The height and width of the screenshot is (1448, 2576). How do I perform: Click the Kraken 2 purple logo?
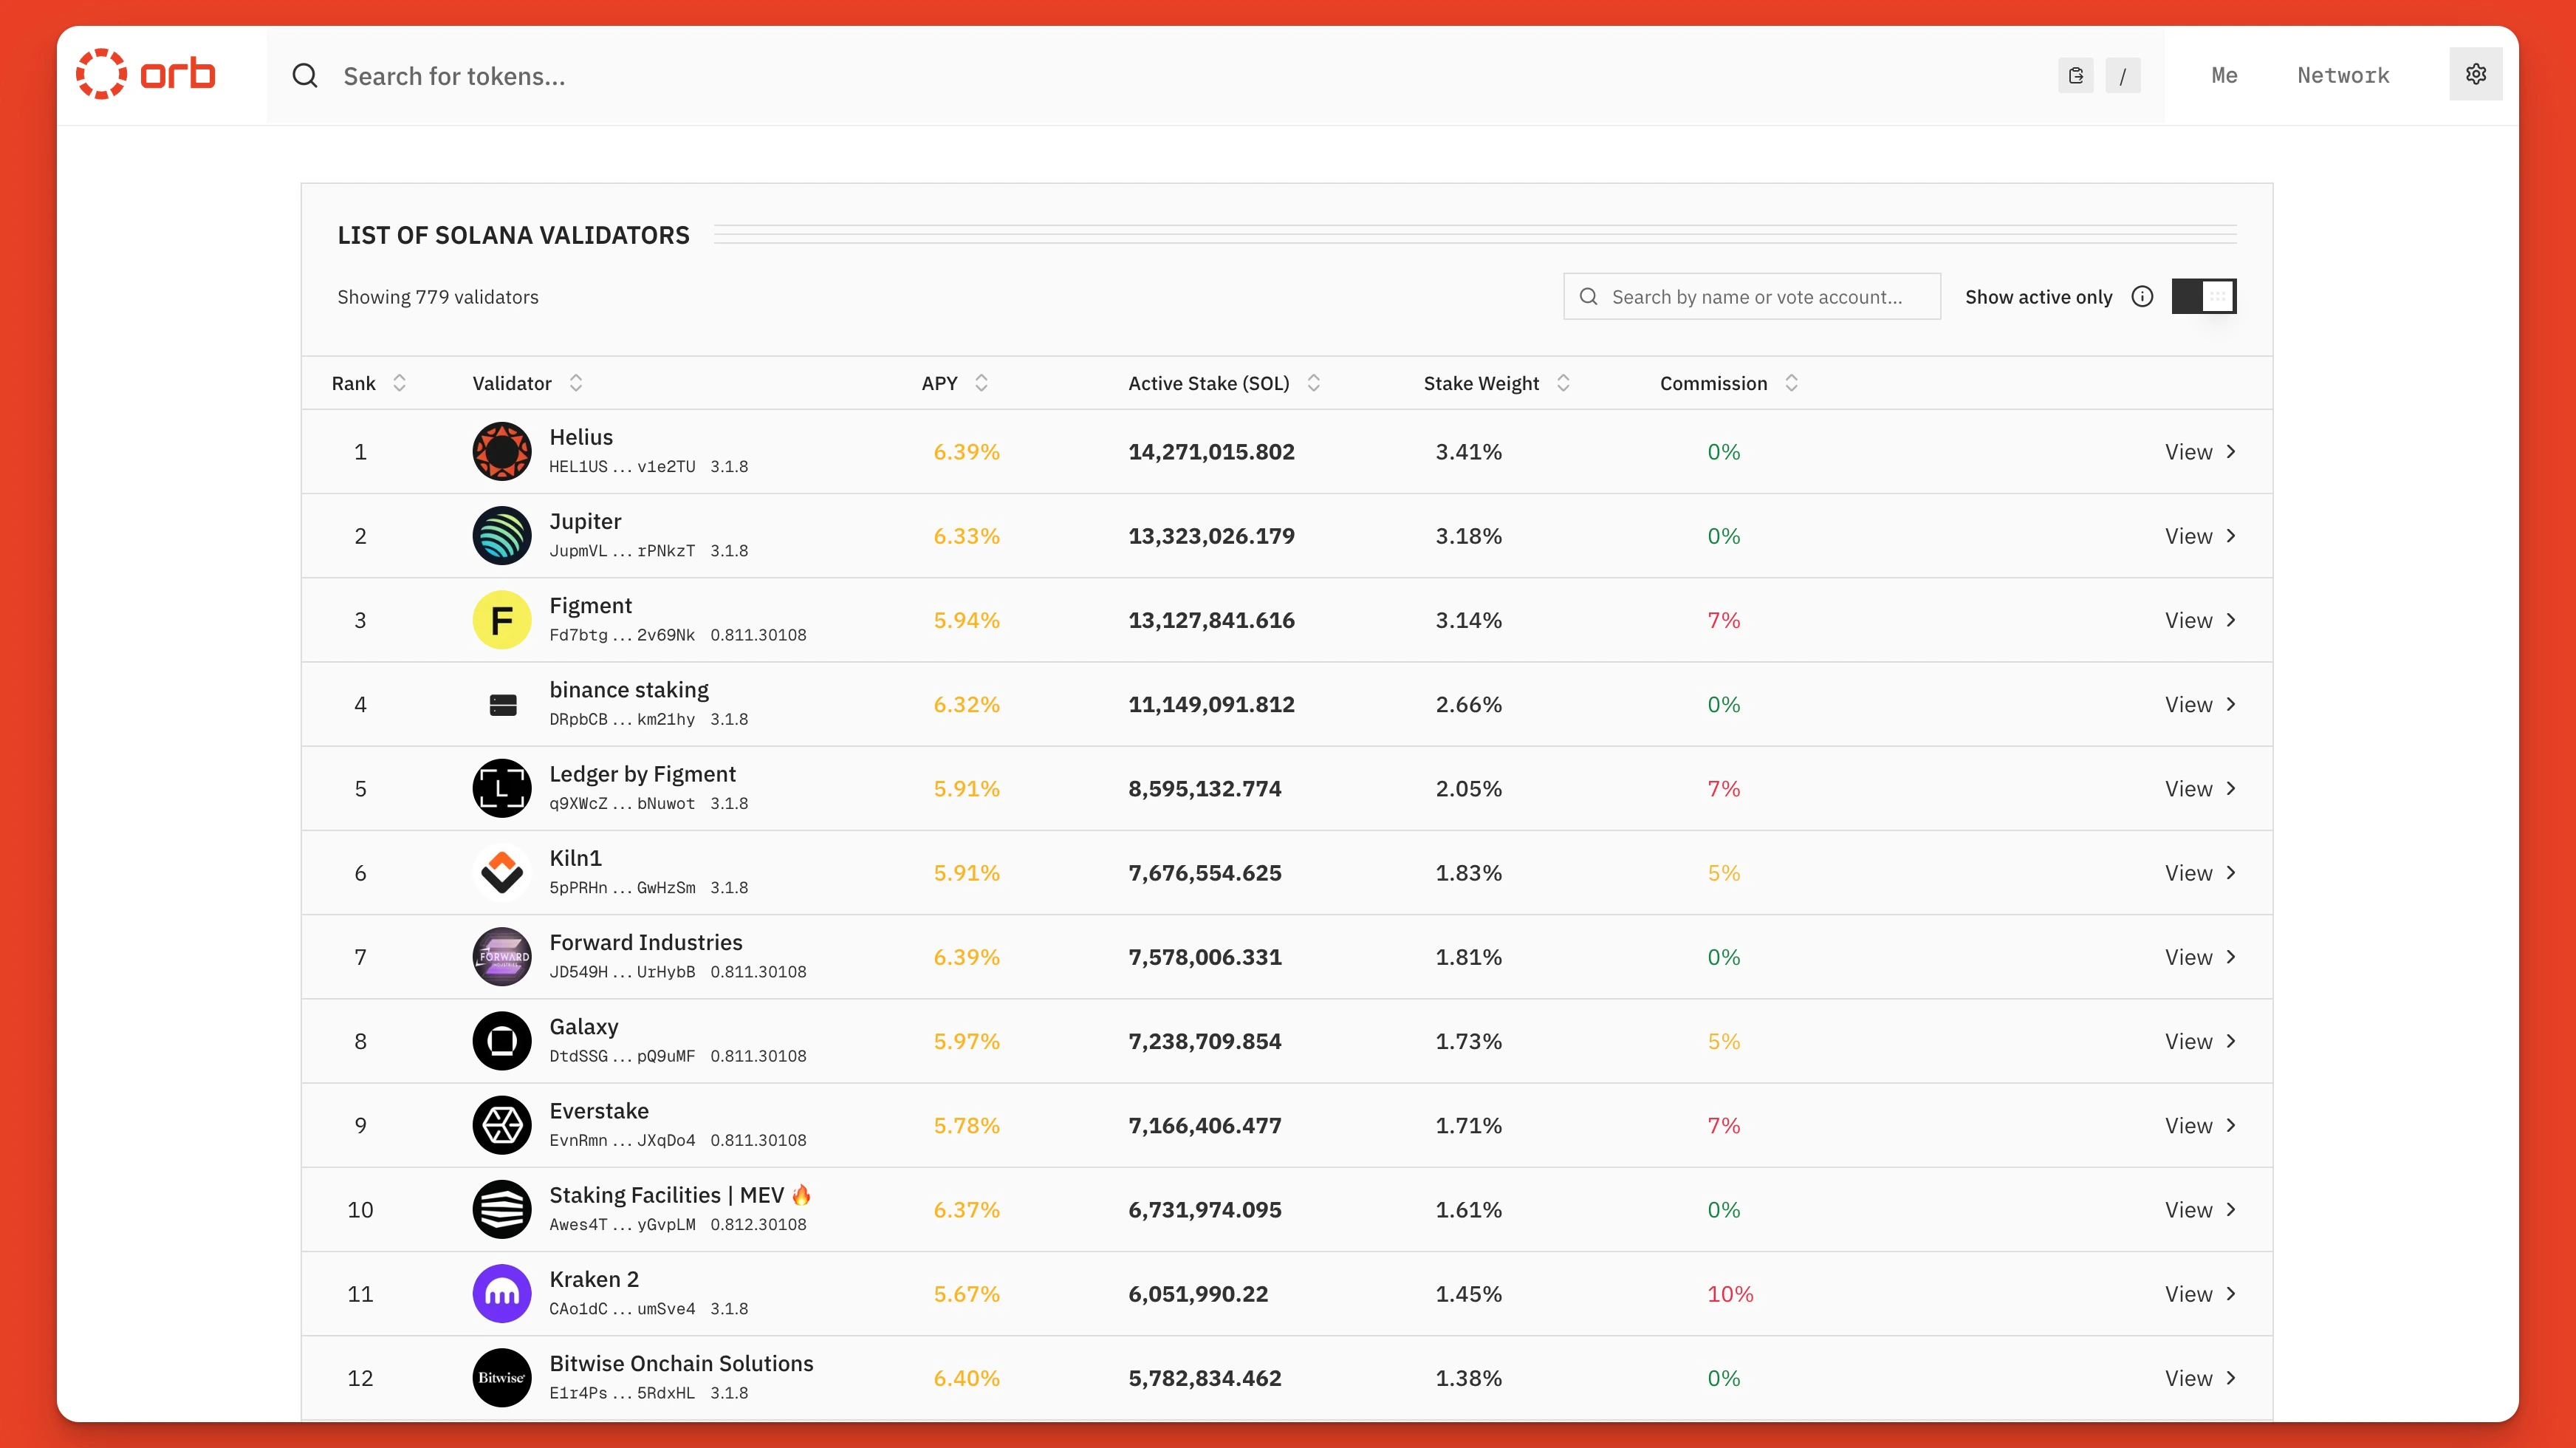click(501, 1294)
